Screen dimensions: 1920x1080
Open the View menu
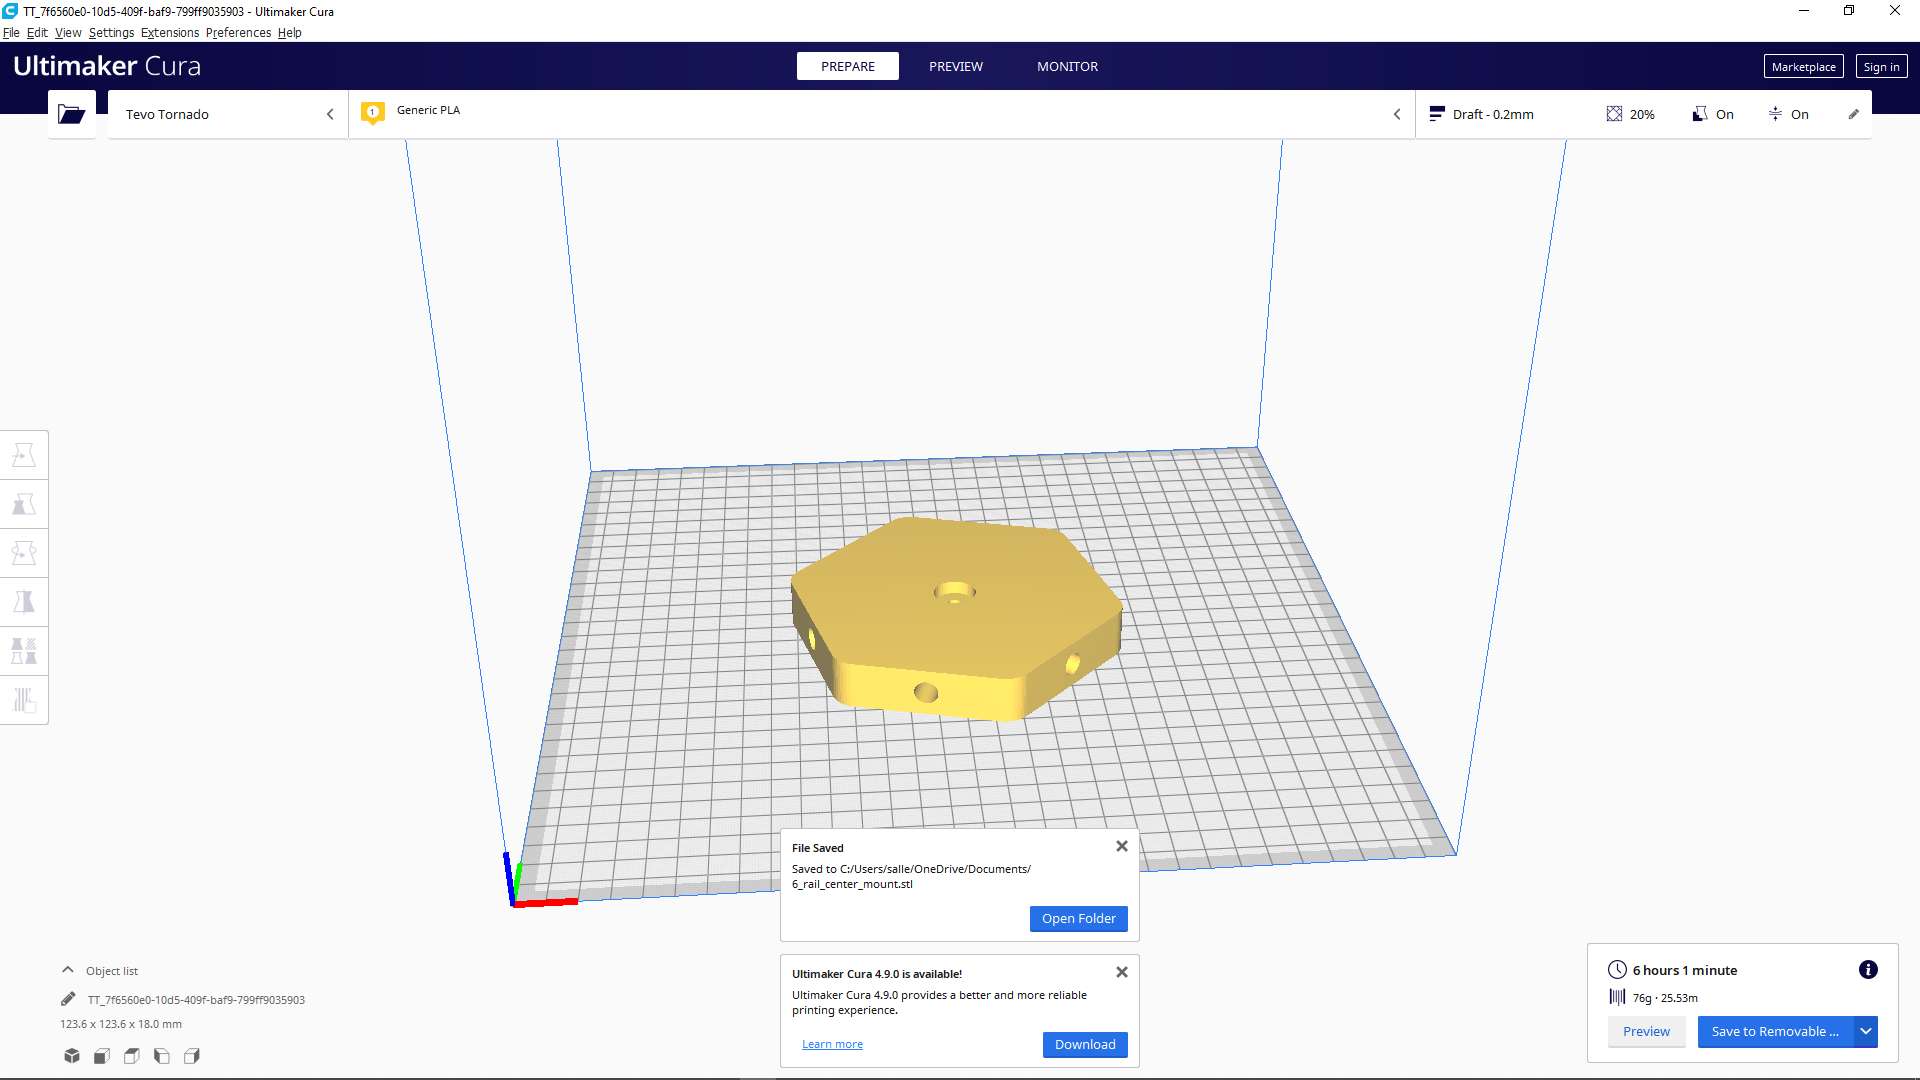coord(68,33)
